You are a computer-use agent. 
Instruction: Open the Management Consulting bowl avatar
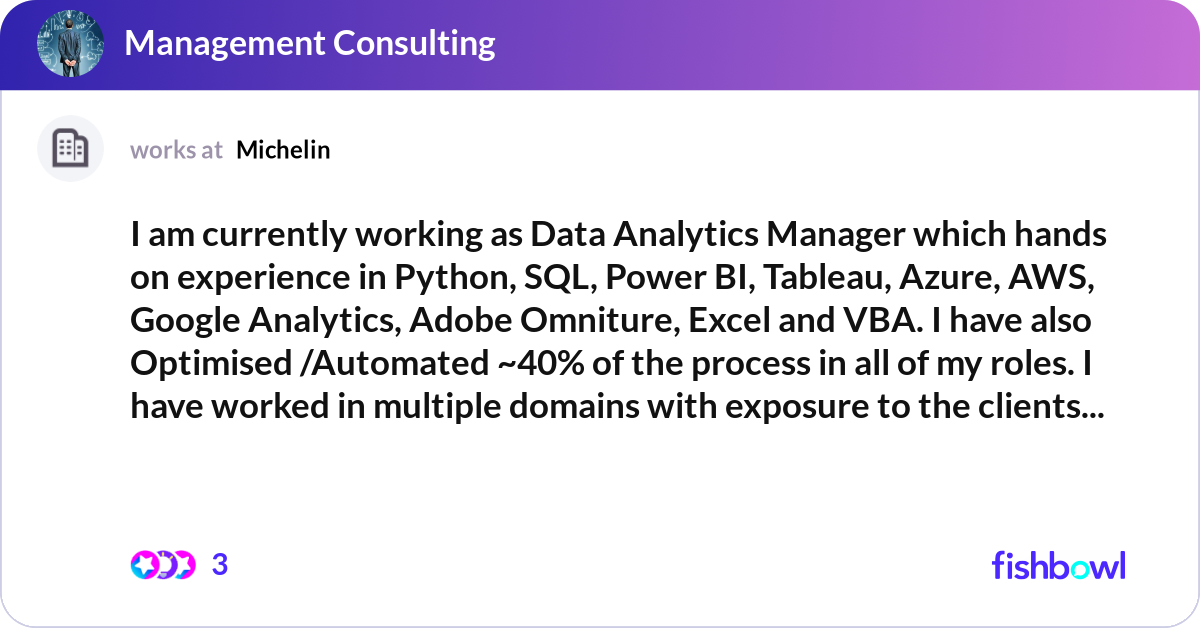coord(71,43)
